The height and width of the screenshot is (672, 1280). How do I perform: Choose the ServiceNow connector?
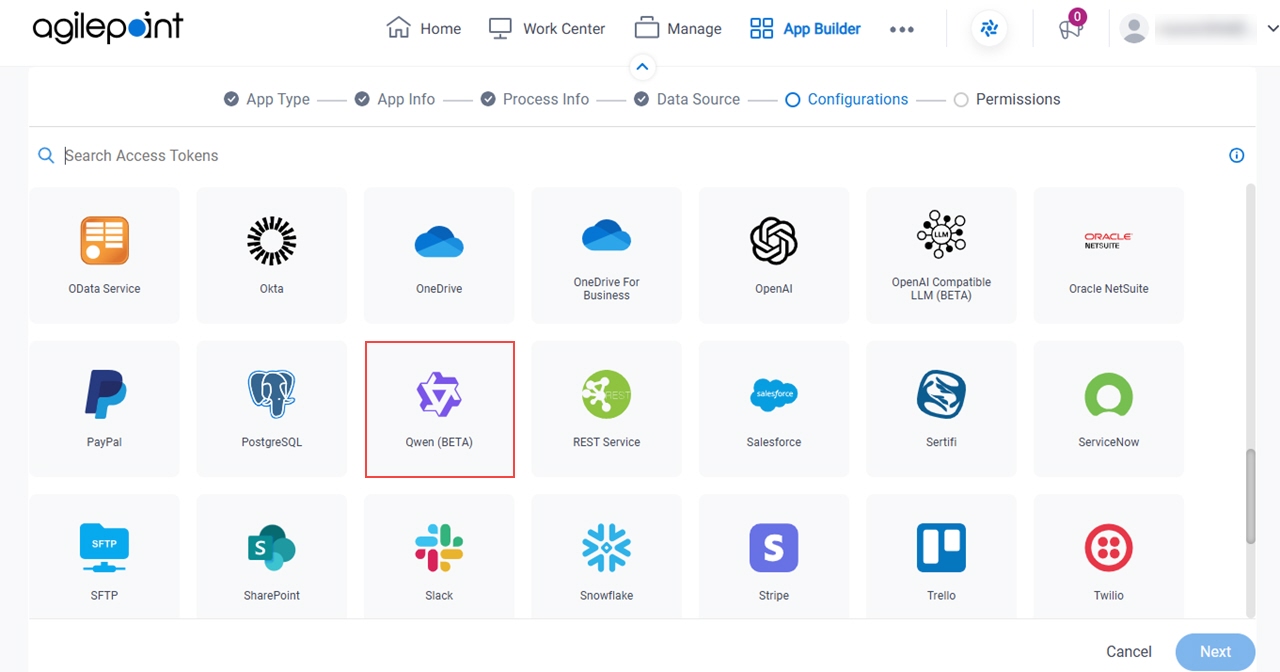(x=1109, y=409)
